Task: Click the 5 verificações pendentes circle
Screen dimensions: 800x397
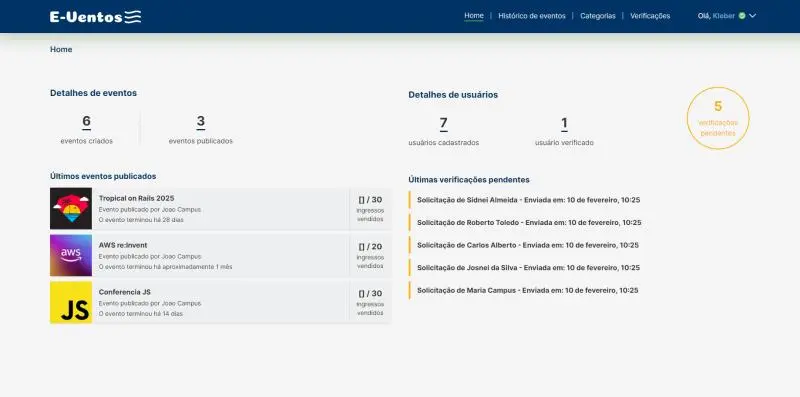Action: click(x=718, y=118)
